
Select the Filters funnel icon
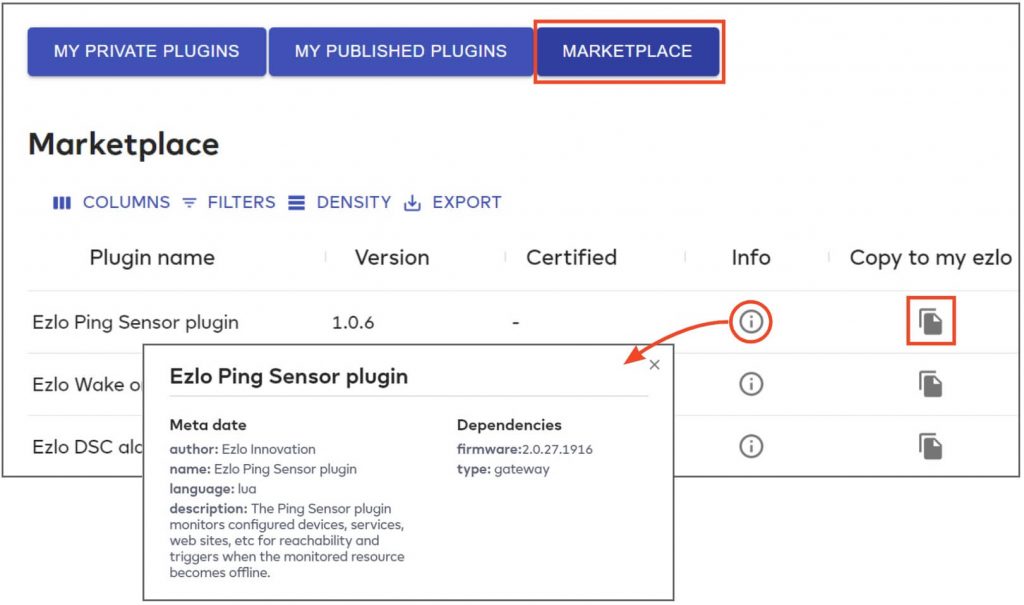tap(189, 202)
